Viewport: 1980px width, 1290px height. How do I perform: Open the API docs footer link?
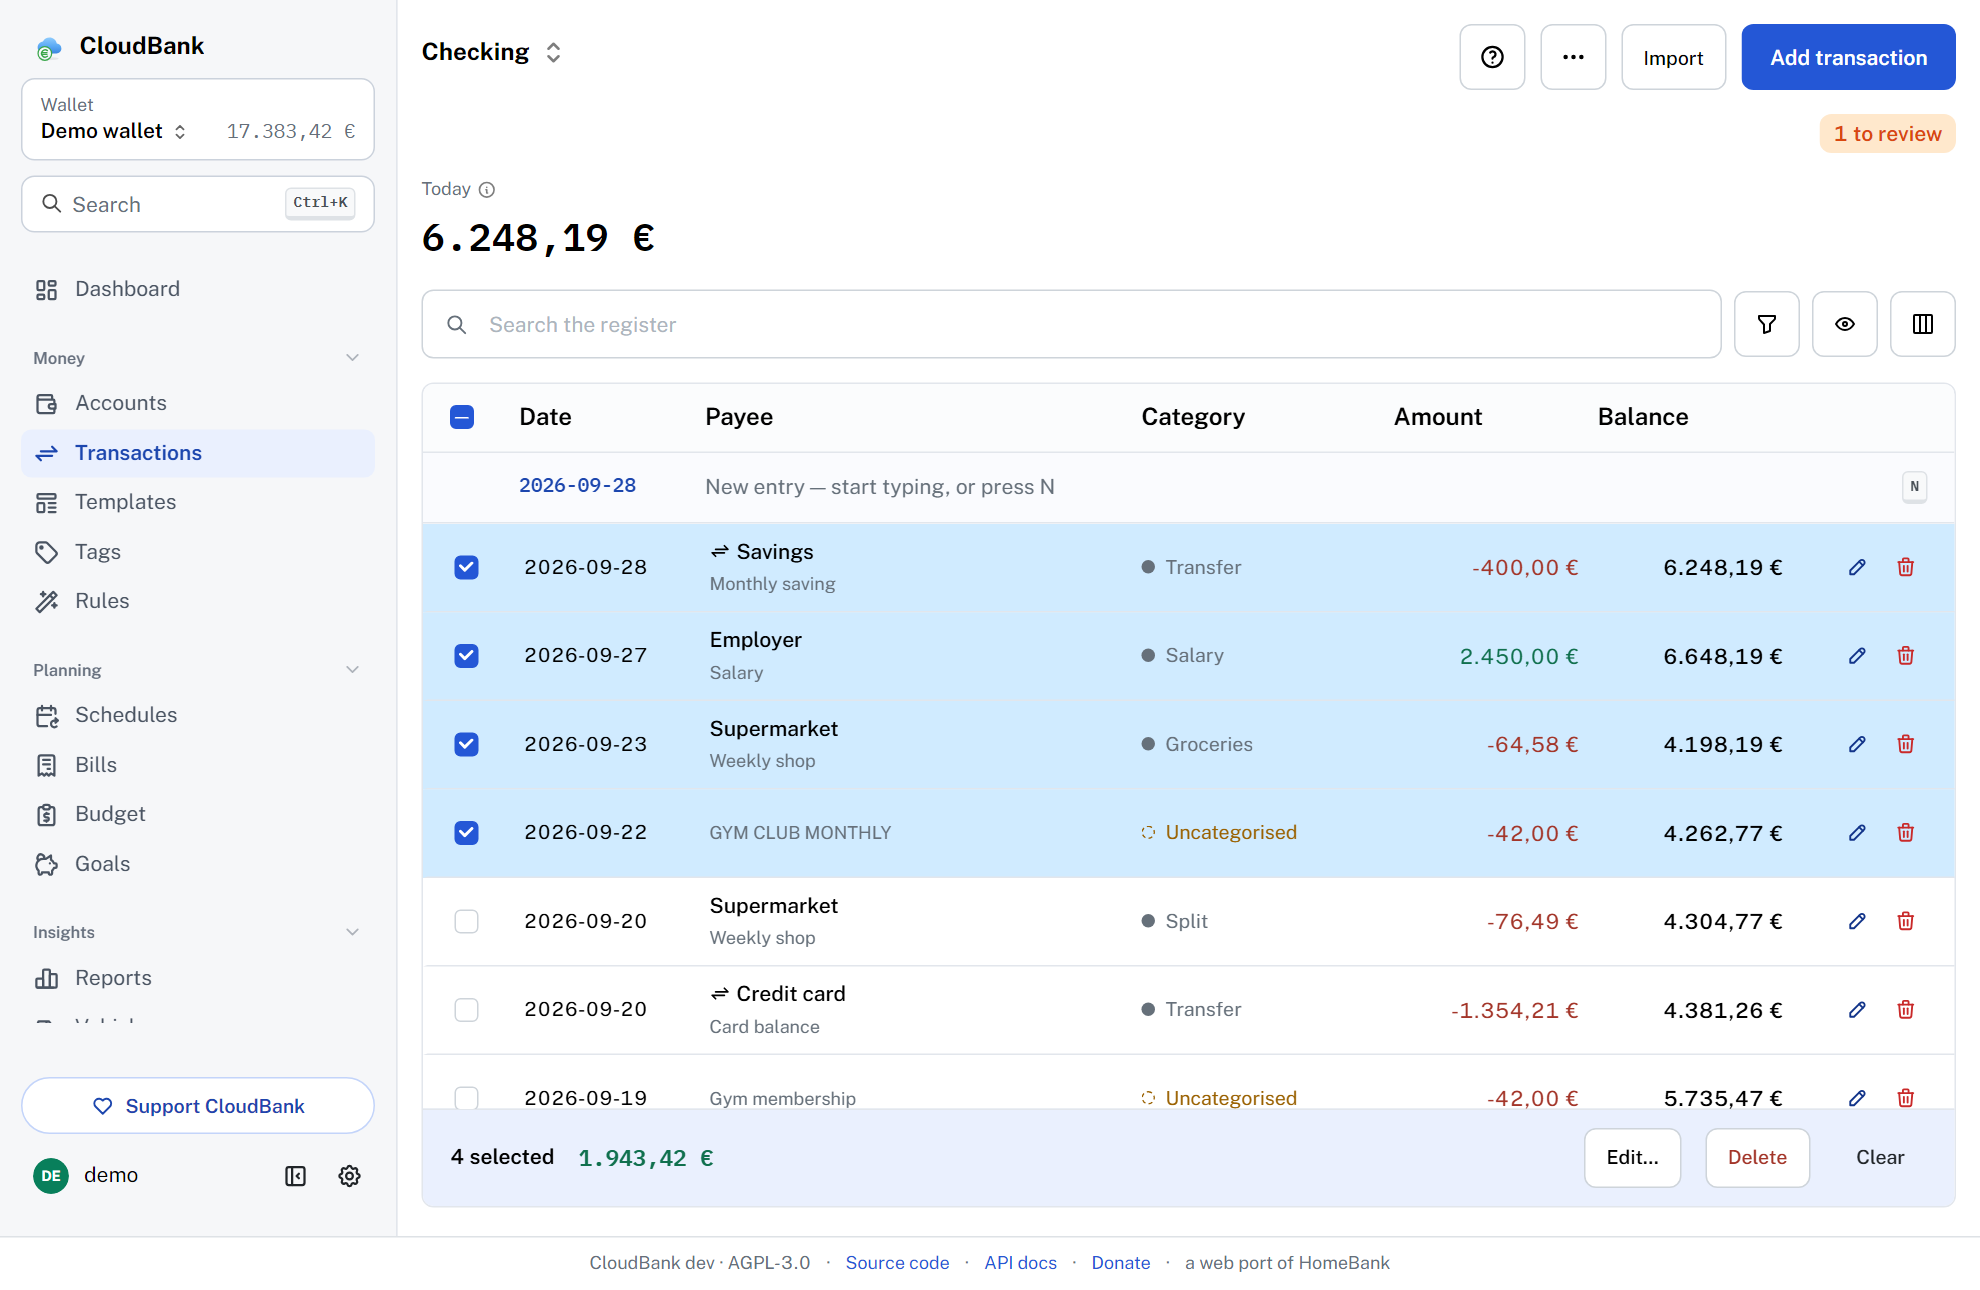tap(1020, 1263)
